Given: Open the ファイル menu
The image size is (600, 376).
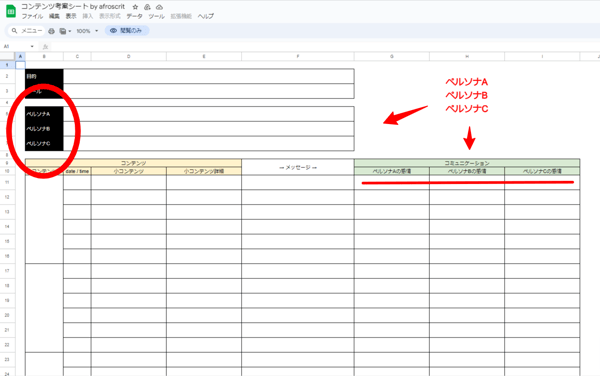Looking at the screenshot, I should [x=32, y=16].
